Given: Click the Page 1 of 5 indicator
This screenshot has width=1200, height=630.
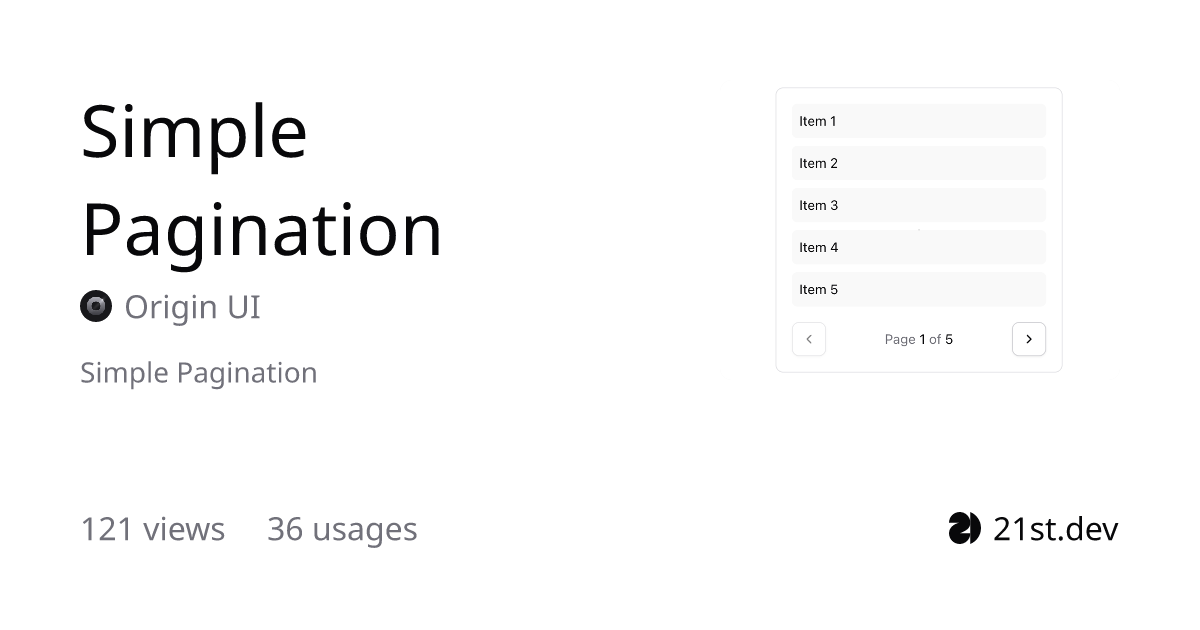Looking at the screenshot, I should pos(919,339).
